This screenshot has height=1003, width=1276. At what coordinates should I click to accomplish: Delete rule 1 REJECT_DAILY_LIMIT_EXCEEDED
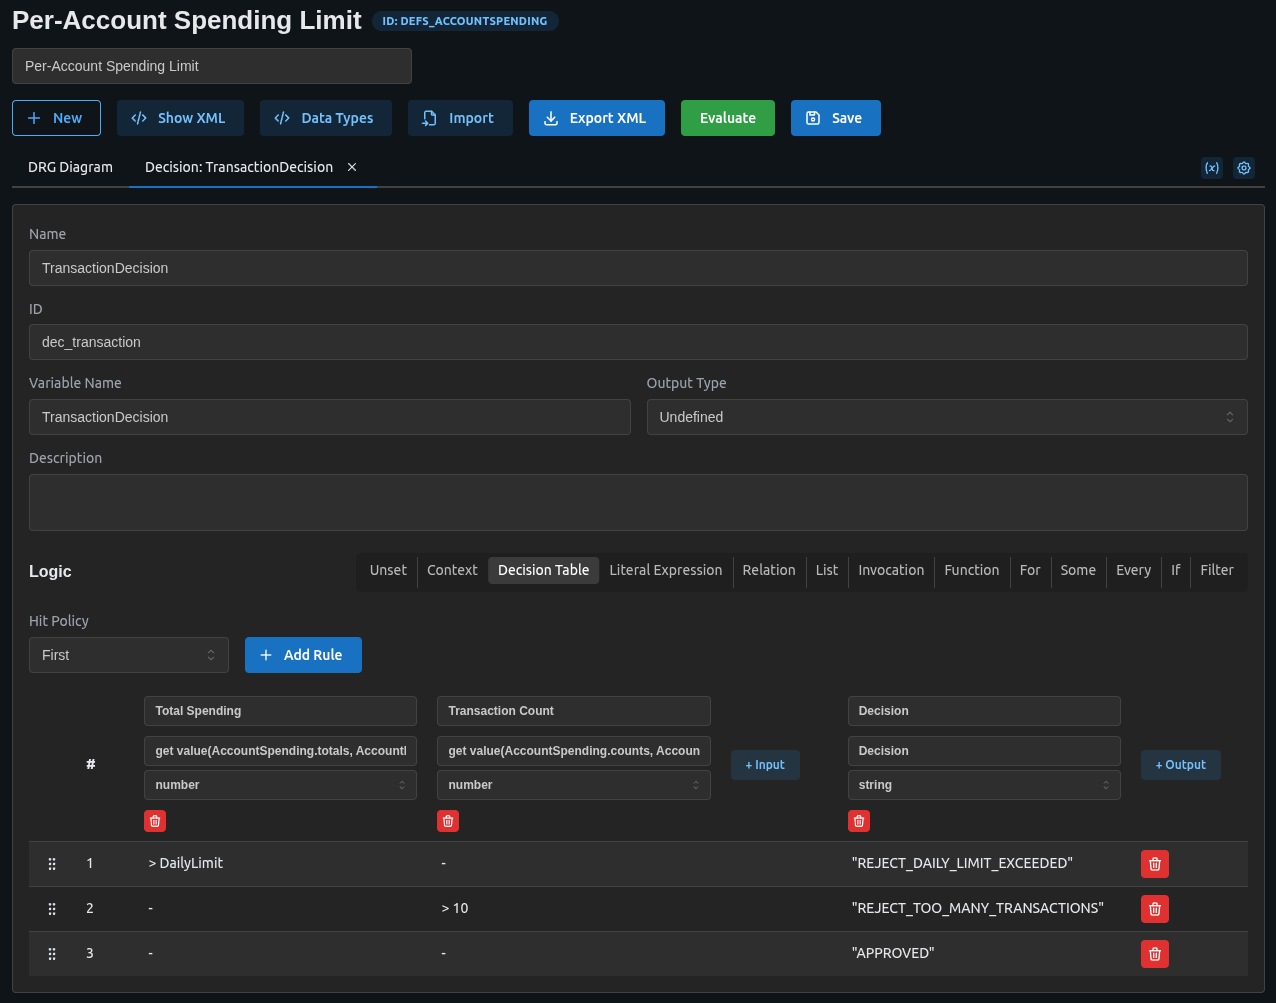point(1154,864)
